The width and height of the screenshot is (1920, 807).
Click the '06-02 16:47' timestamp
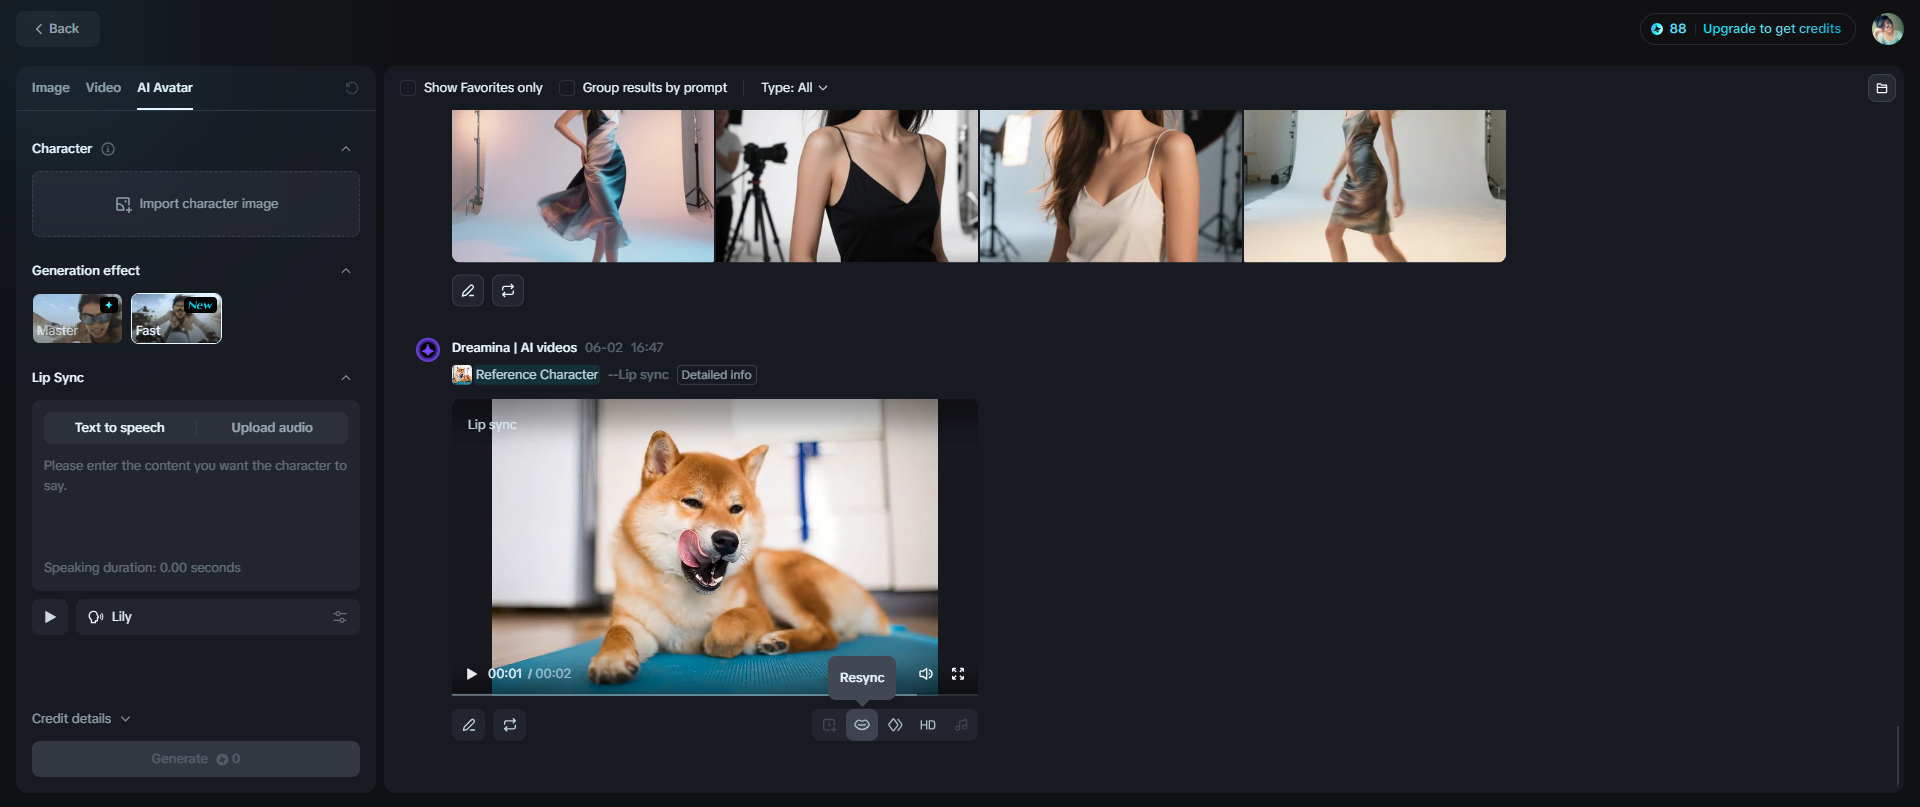624,348
